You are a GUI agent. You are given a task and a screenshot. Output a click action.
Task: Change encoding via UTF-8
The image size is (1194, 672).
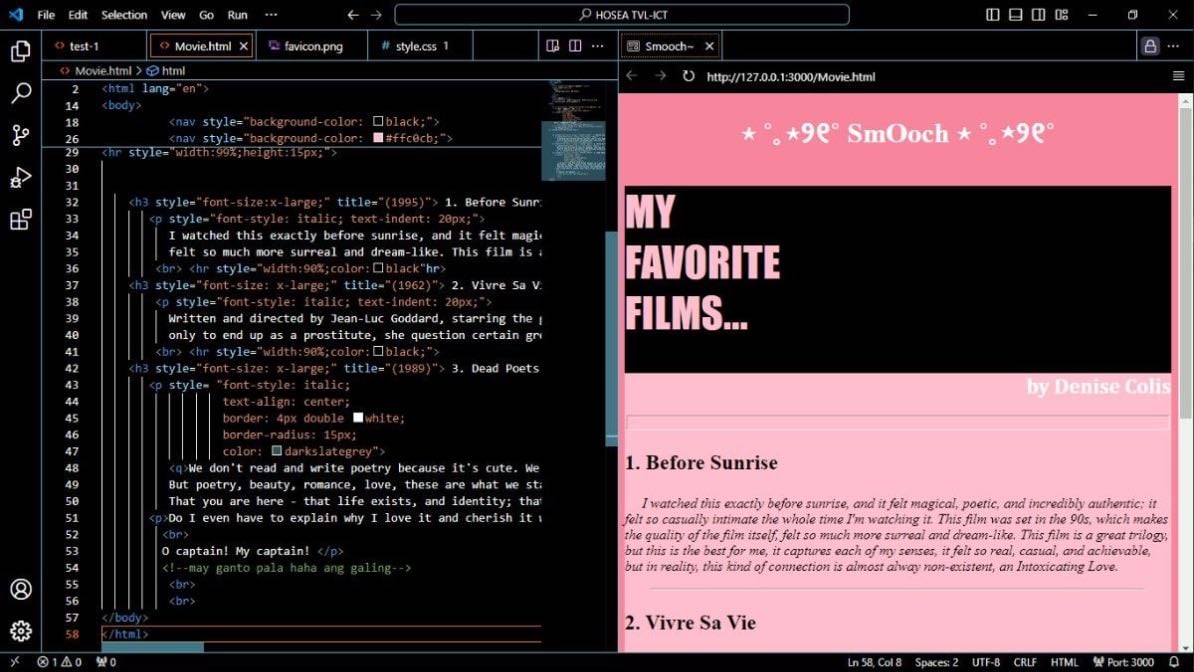point(985,662)
